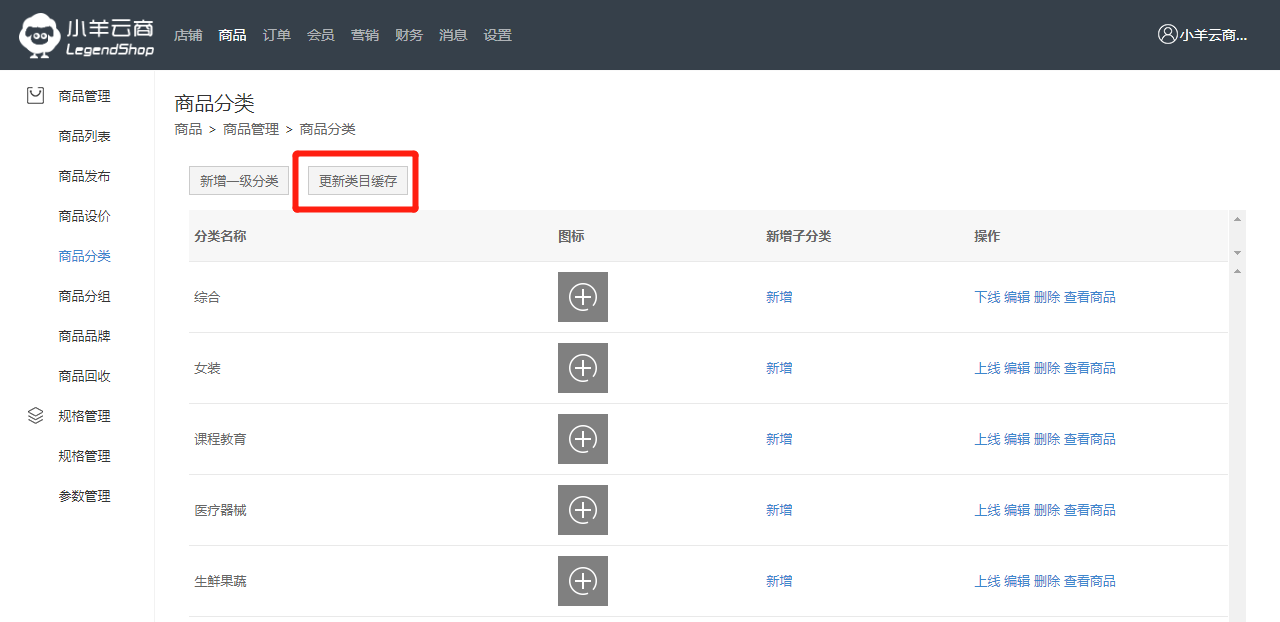This screenshot has width=1280, height=622.
Task: Click the plus icon for 综合 category
Action: 582,297
